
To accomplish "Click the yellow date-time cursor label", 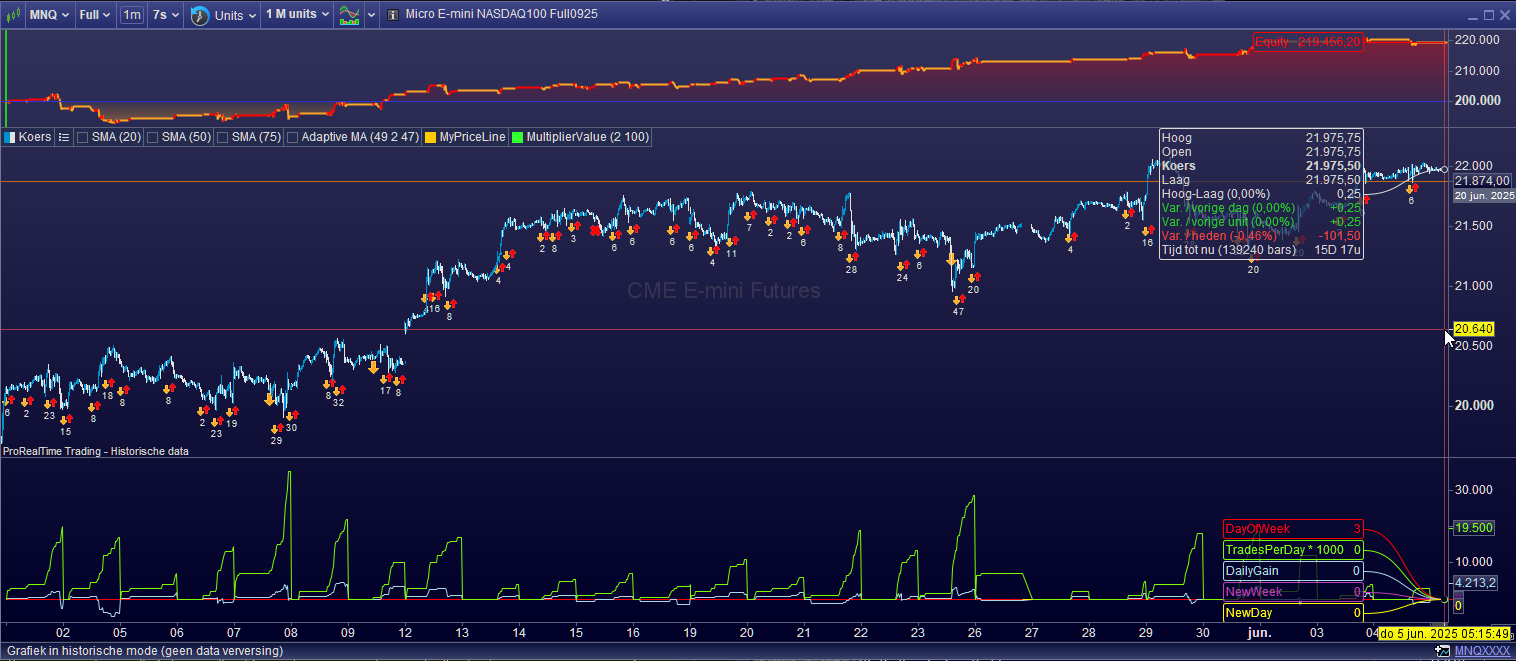I will [1444, 634].
